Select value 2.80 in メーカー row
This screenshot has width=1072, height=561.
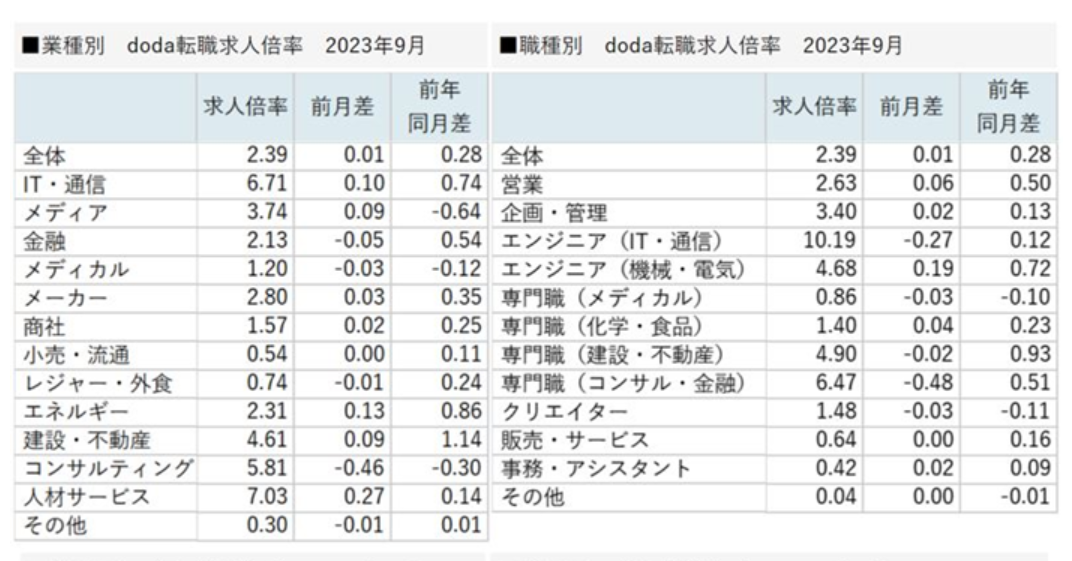(267, 298)
